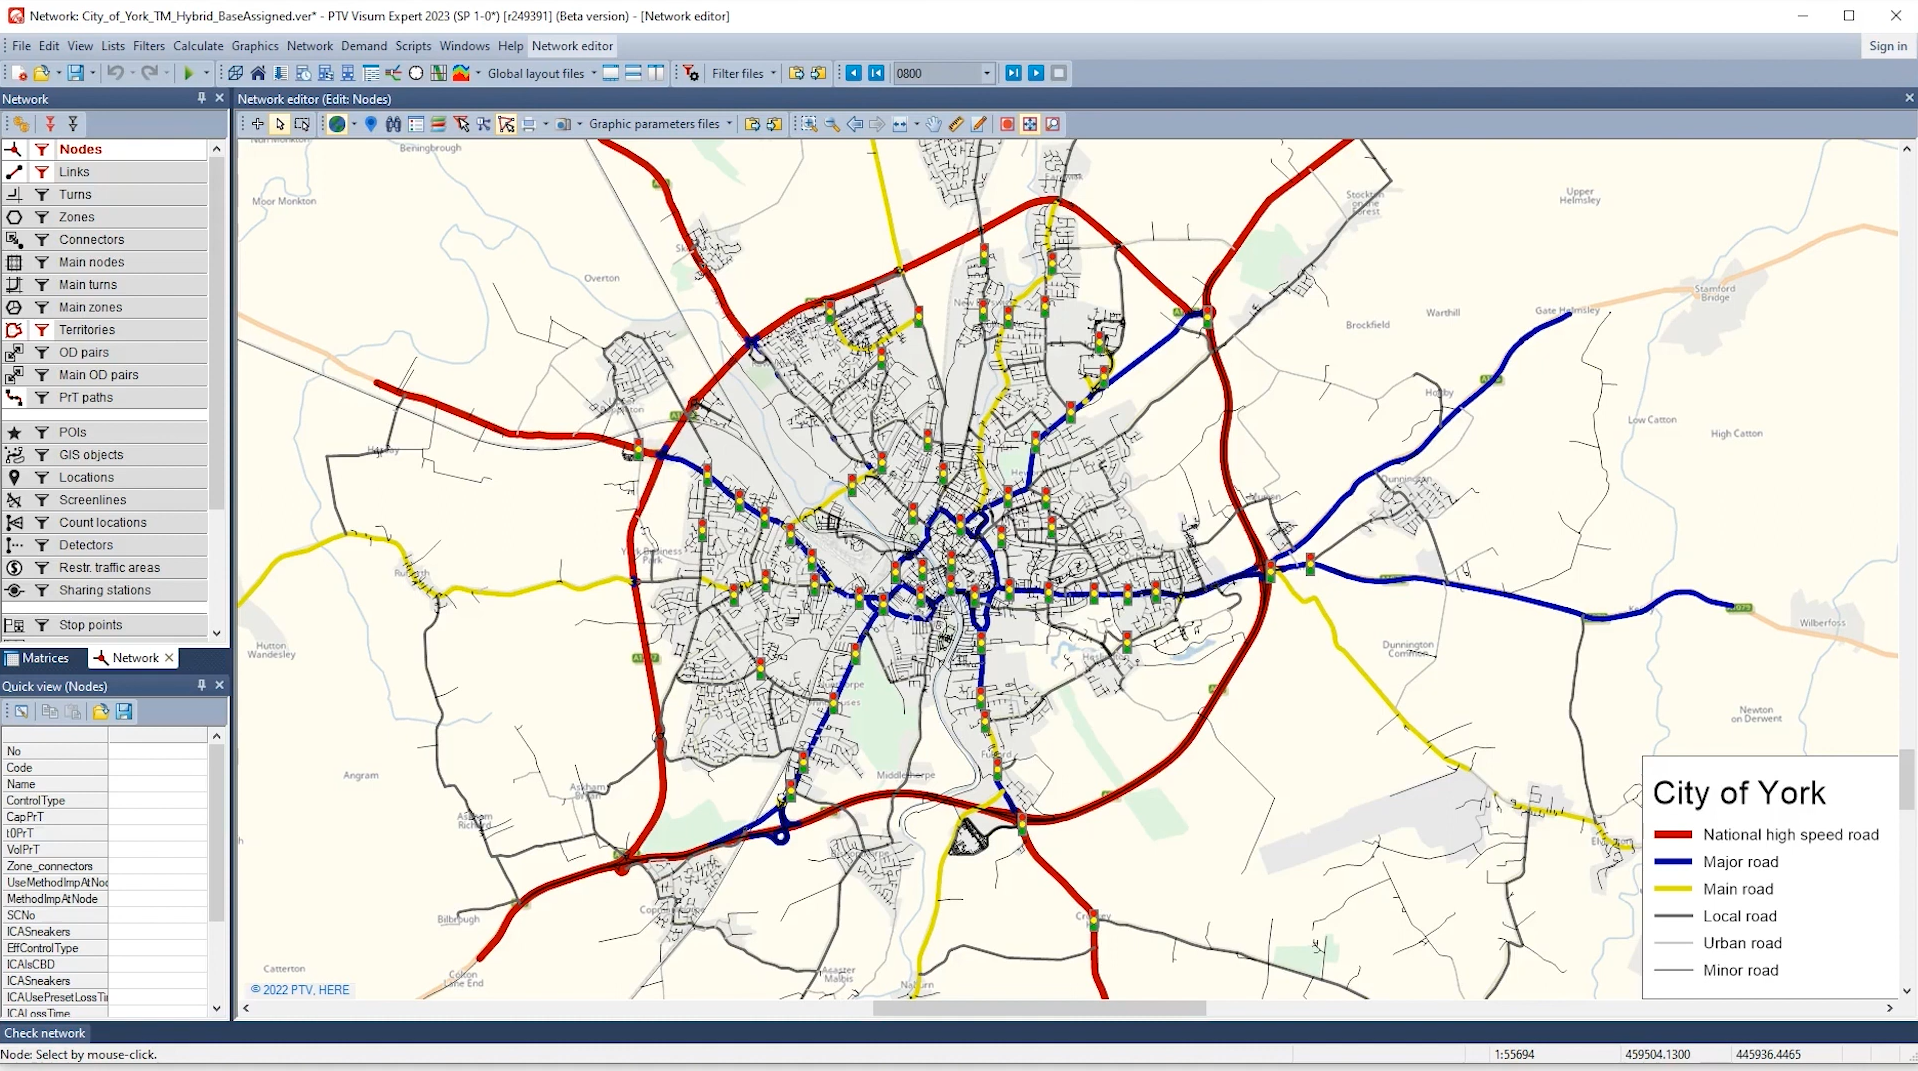Select Sharing stations in the Network panel

104,590
